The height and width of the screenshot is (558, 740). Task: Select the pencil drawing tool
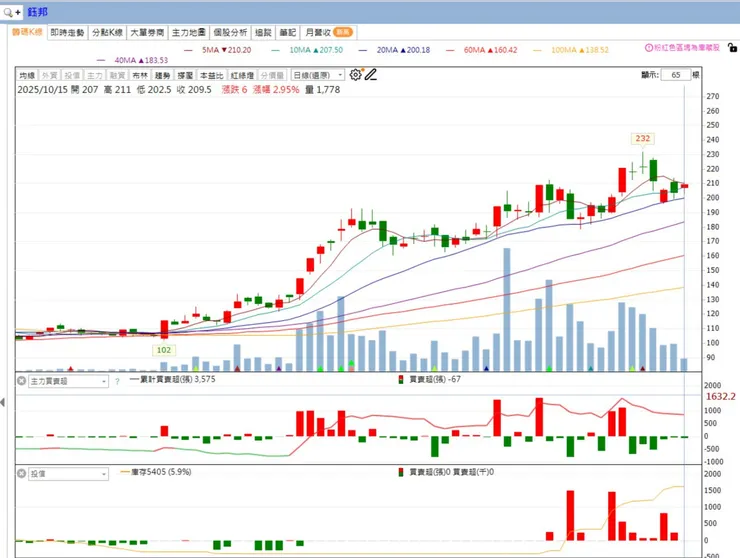[371, 75]
